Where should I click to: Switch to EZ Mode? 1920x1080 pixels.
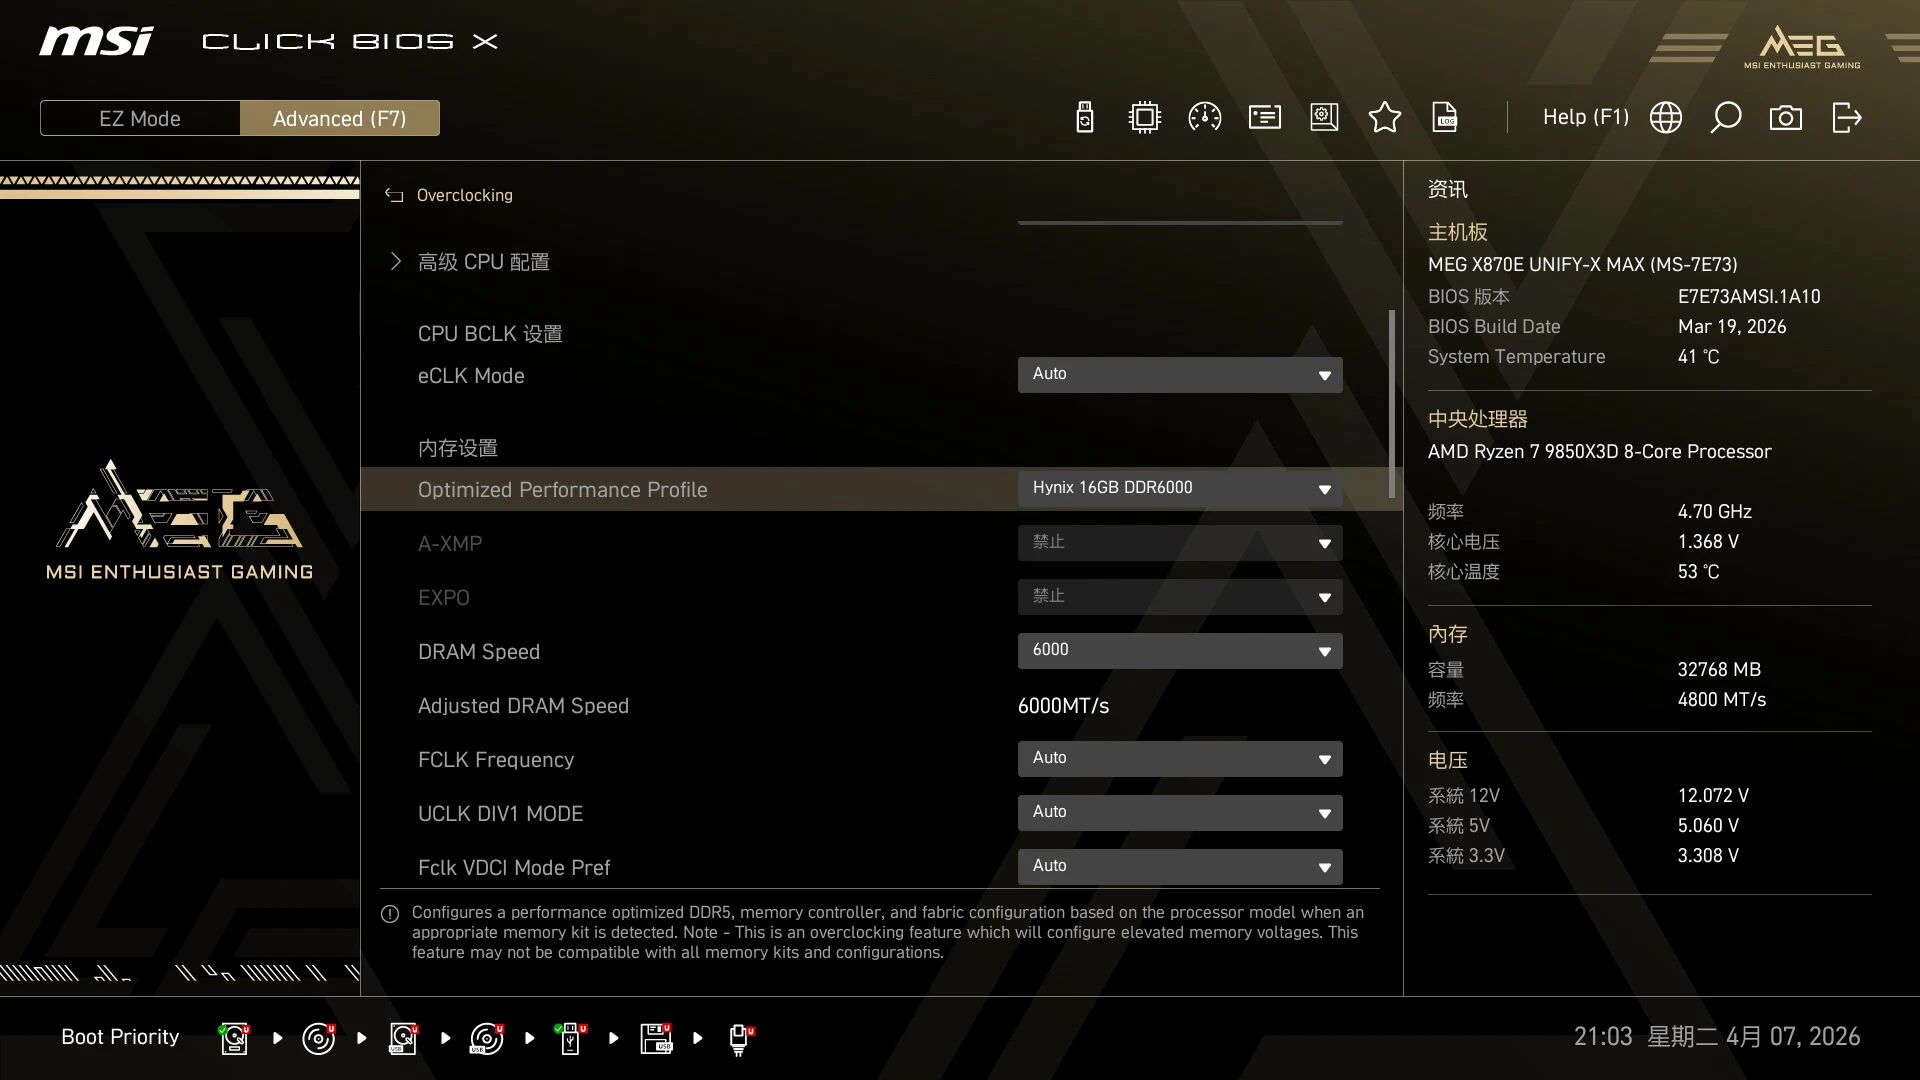point(140,118)
